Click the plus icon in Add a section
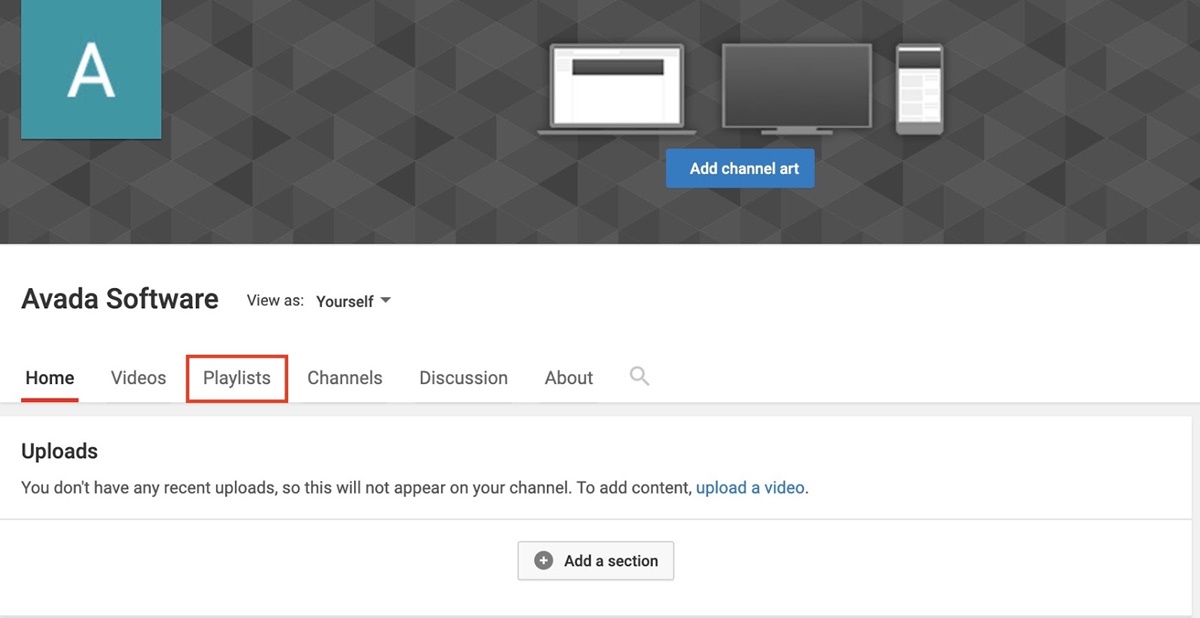 coord(544,561)
